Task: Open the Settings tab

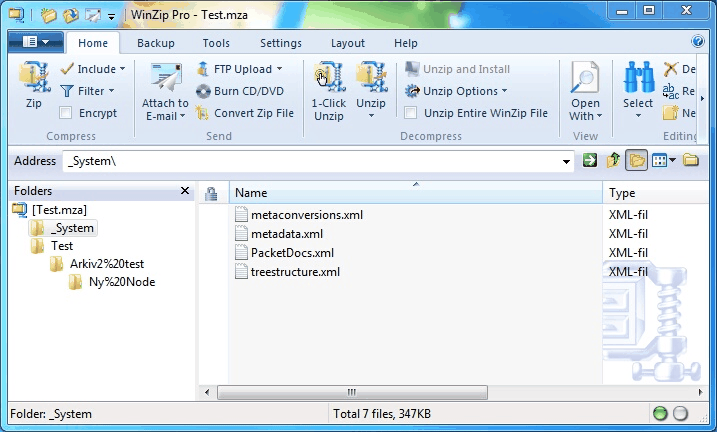Action: [281, 43]
